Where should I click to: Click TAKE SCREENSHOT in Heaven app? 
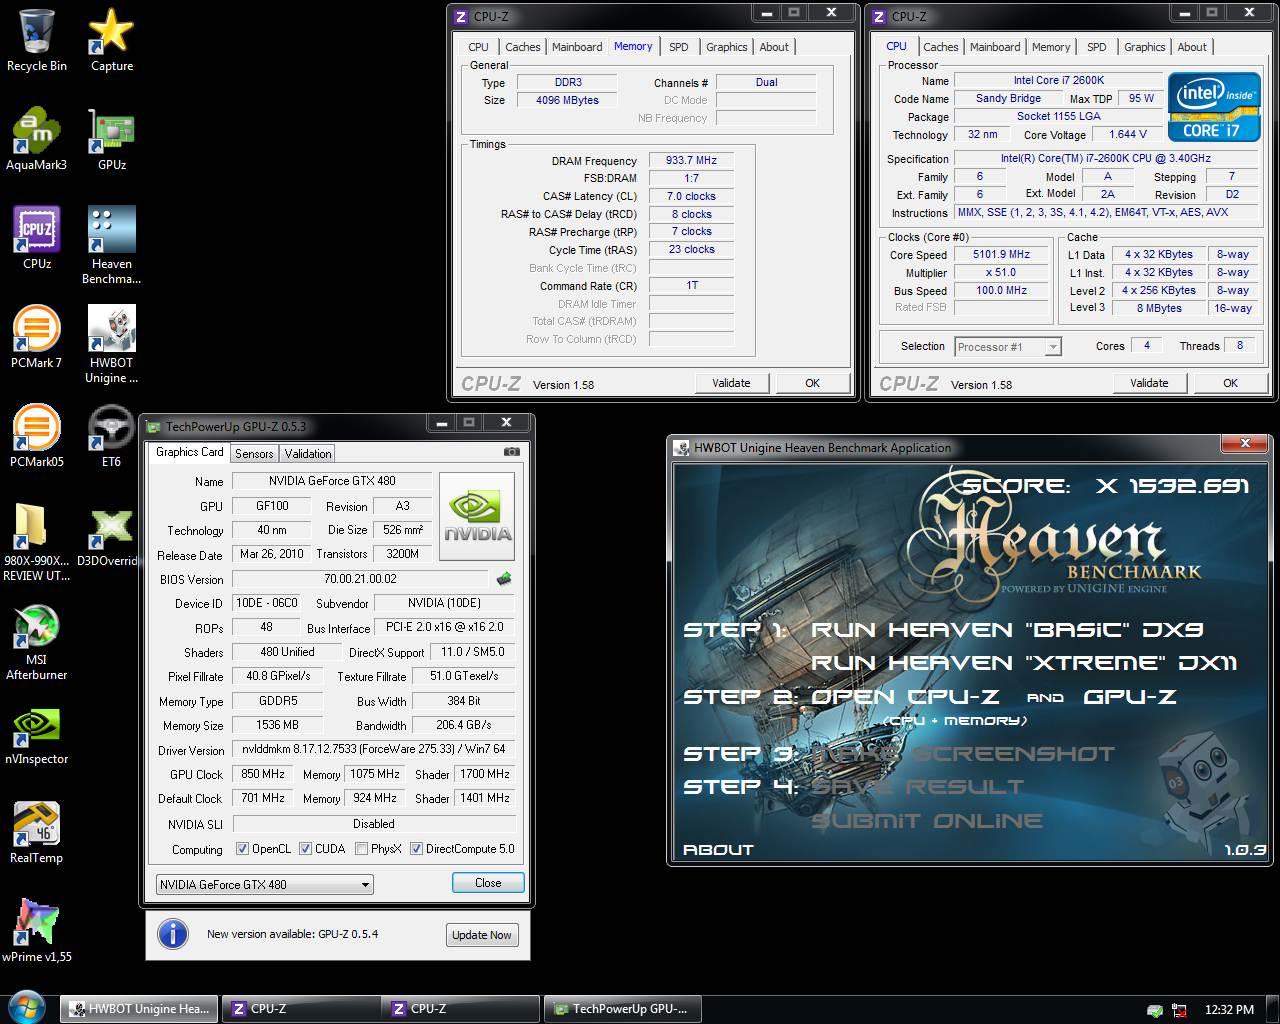962,754
